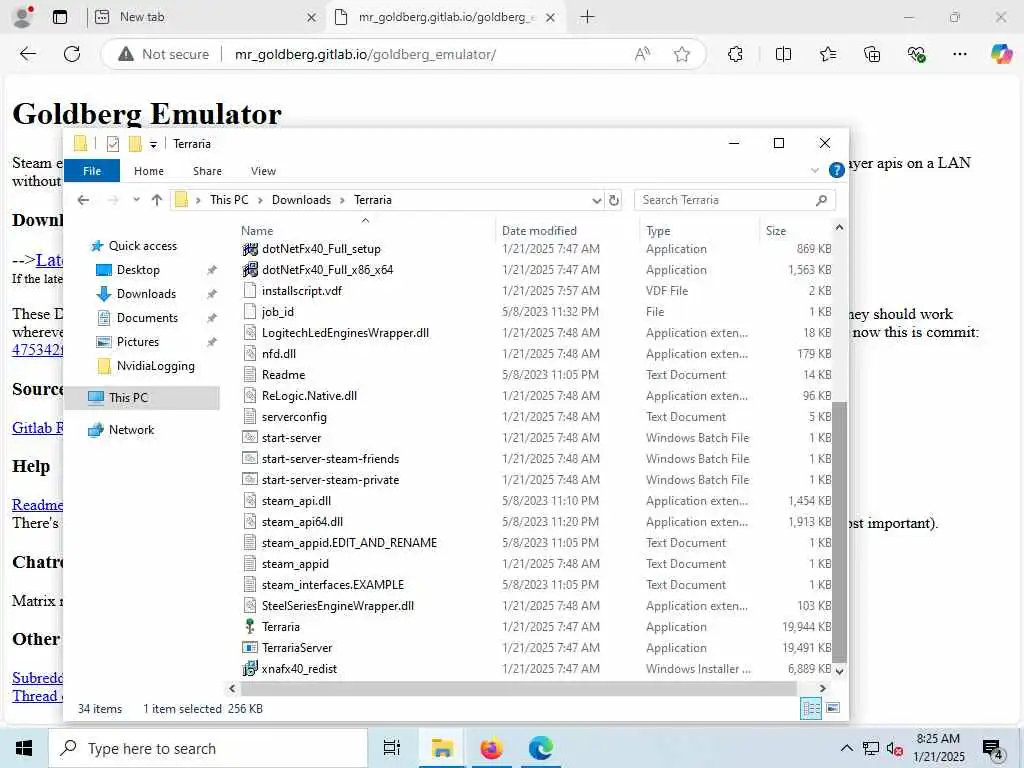Sort files by Type column

[x=658, y=231]
